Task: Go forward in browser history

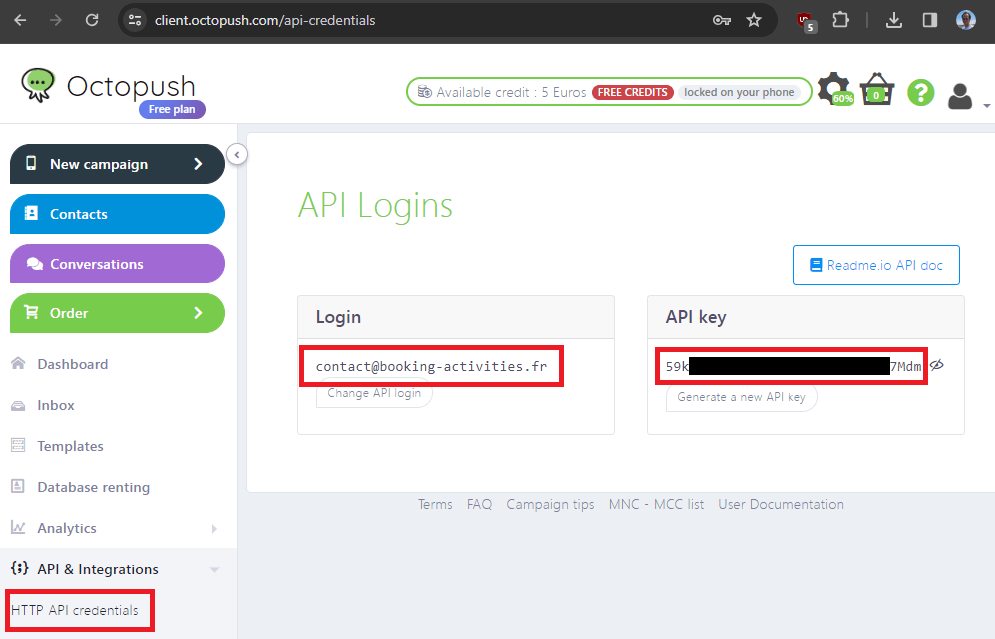Action: pos(56,20)
